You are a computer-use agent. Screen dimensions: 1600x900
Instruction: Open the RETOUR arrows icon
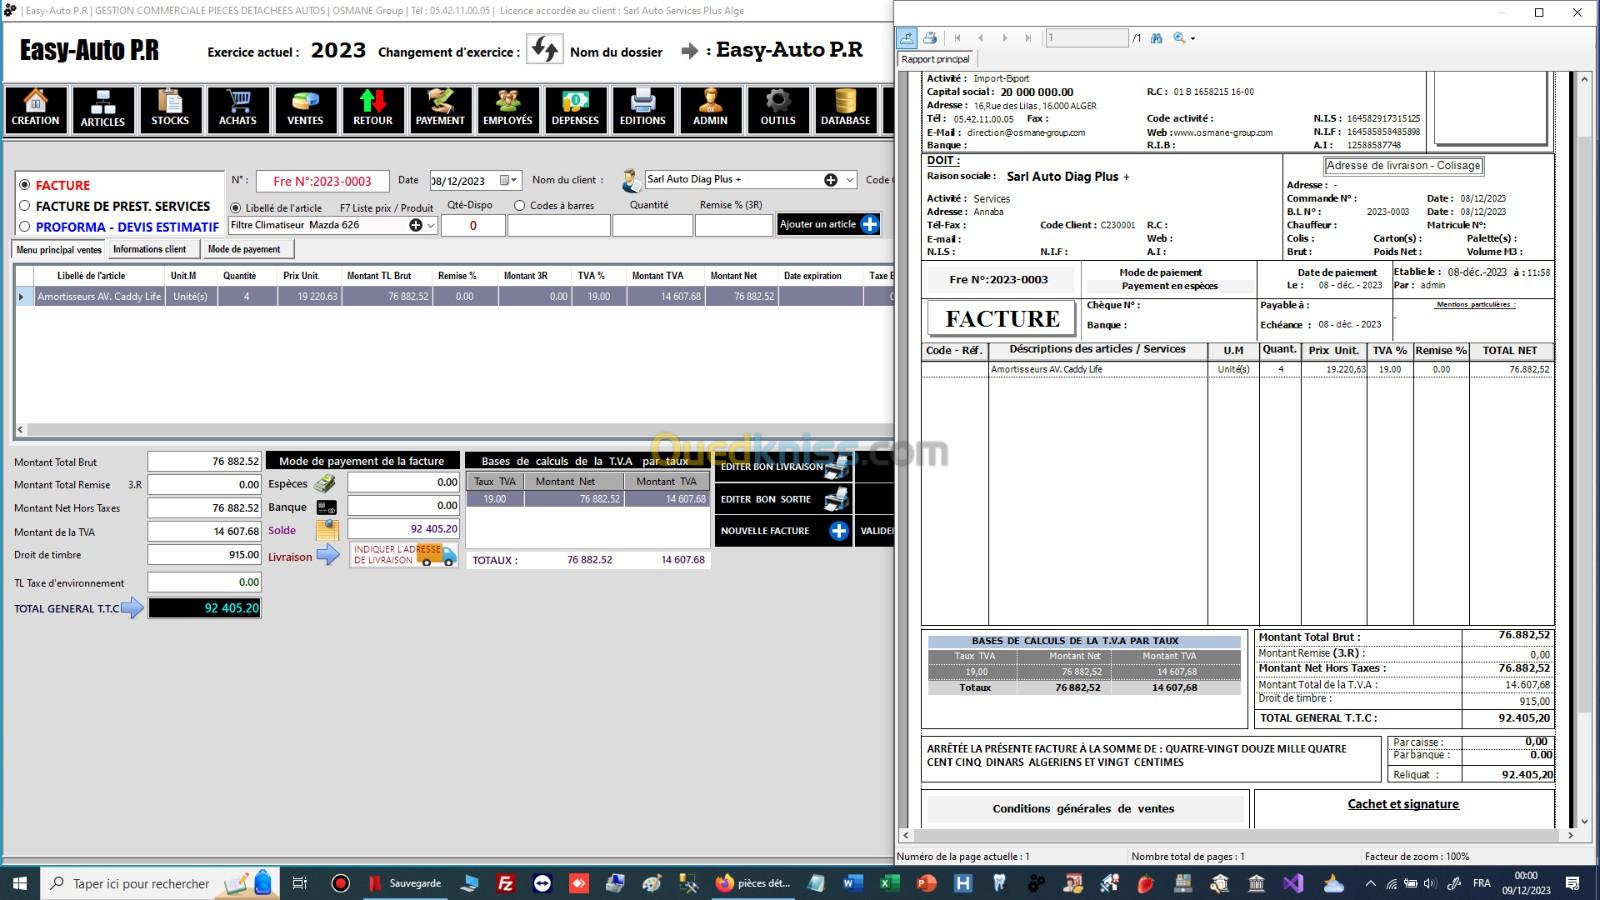click(373, 108)
